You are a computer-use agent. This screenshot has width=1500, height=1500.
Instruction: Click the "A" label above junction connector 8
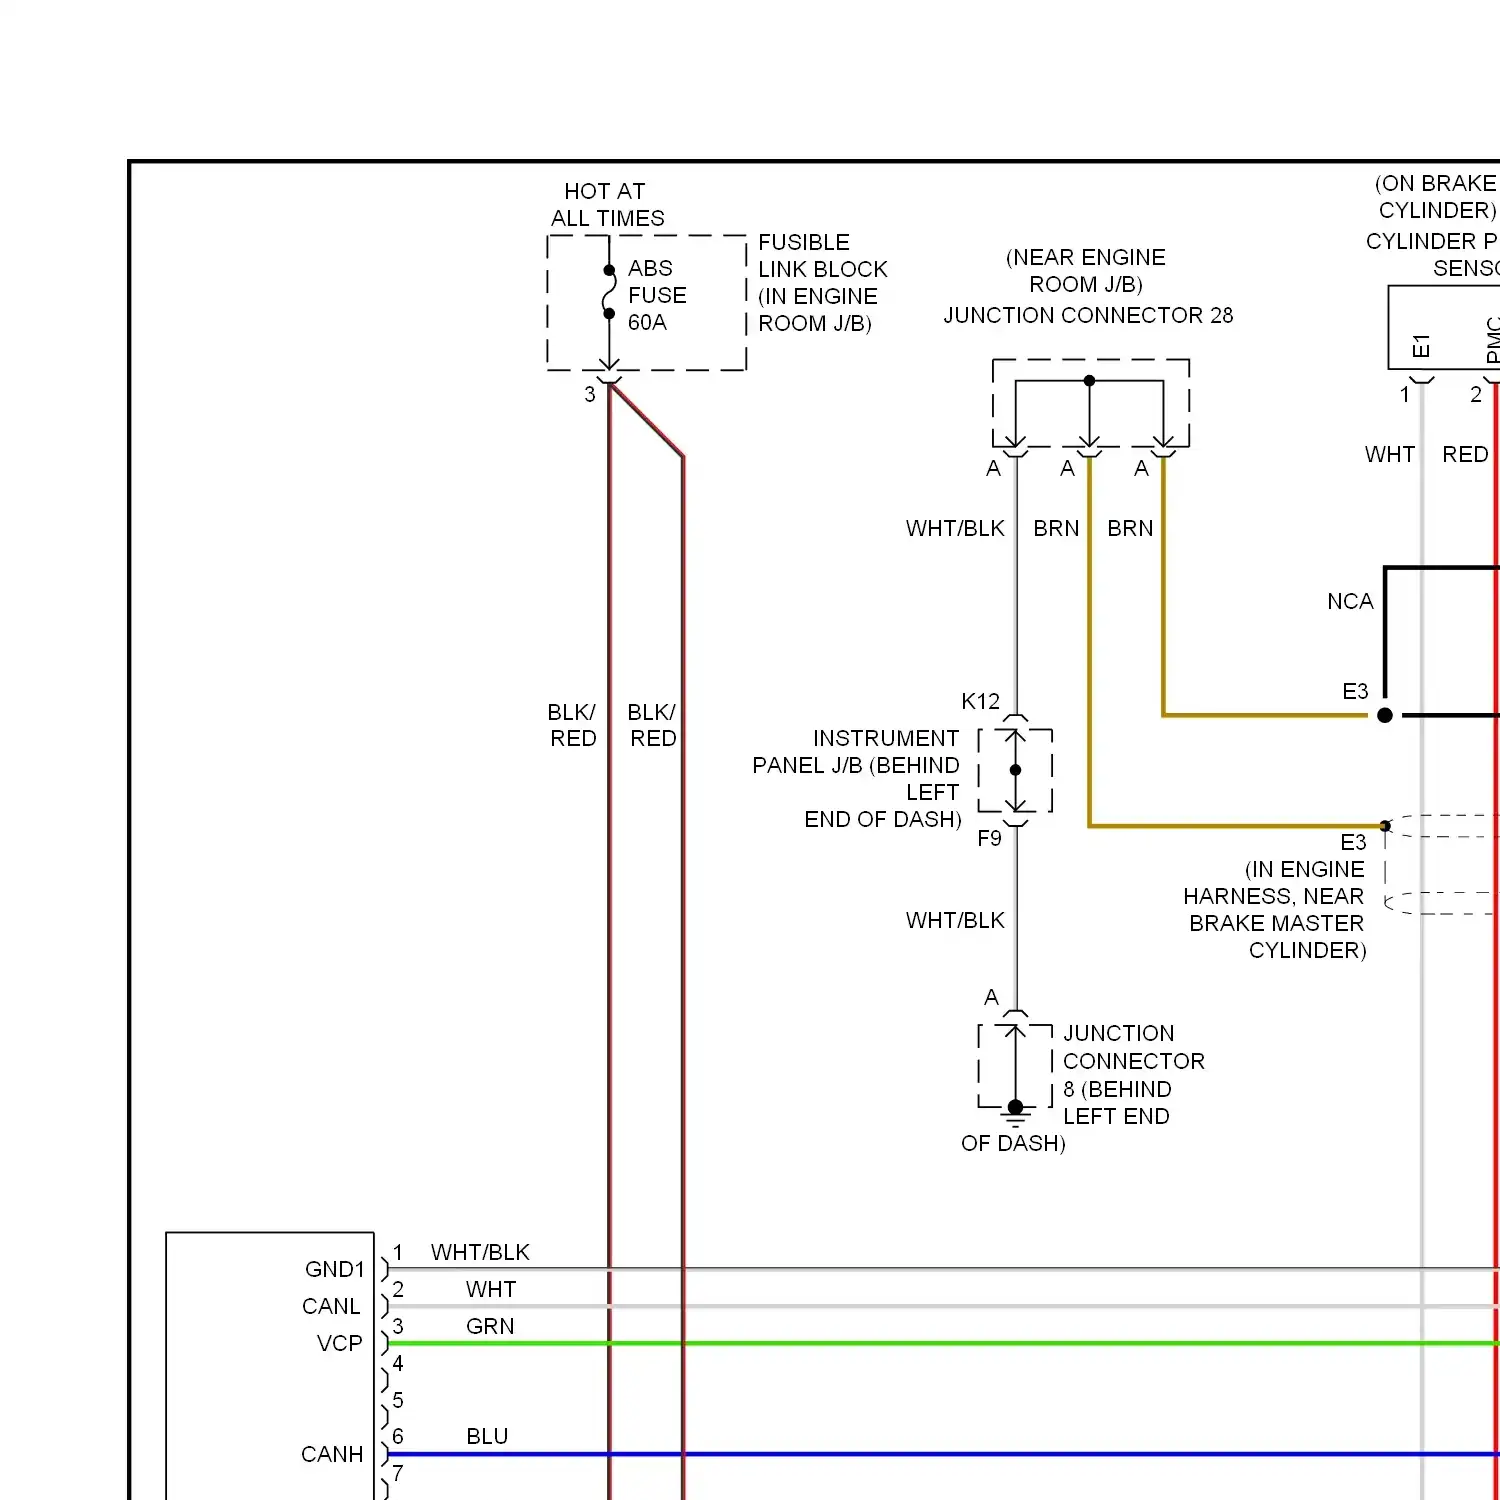pyautogui.click(x=991, y=998)
